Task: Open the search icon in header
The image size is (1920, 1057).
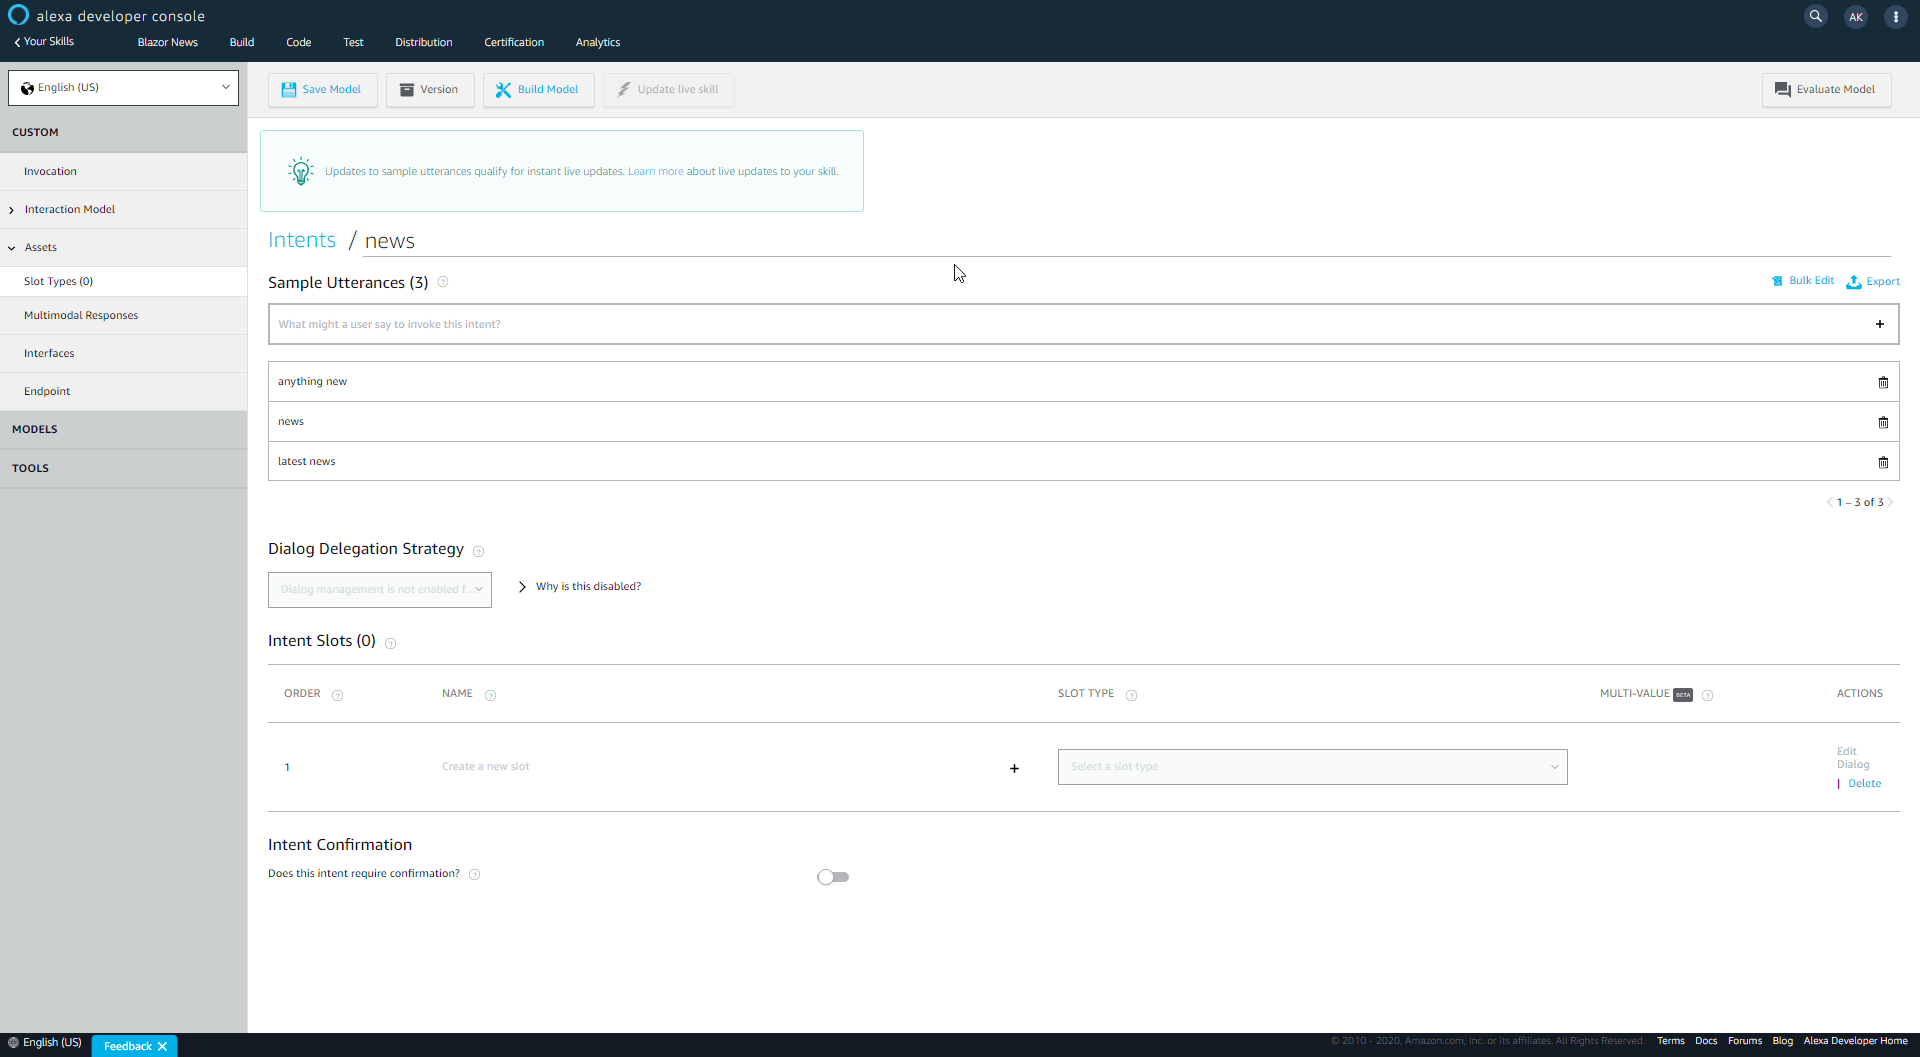Action: 1815,16
